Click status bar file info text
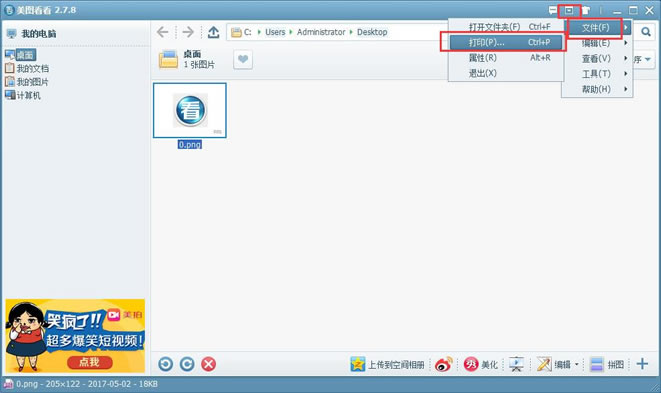Screen dimensions: 661x393 point(87,384)
